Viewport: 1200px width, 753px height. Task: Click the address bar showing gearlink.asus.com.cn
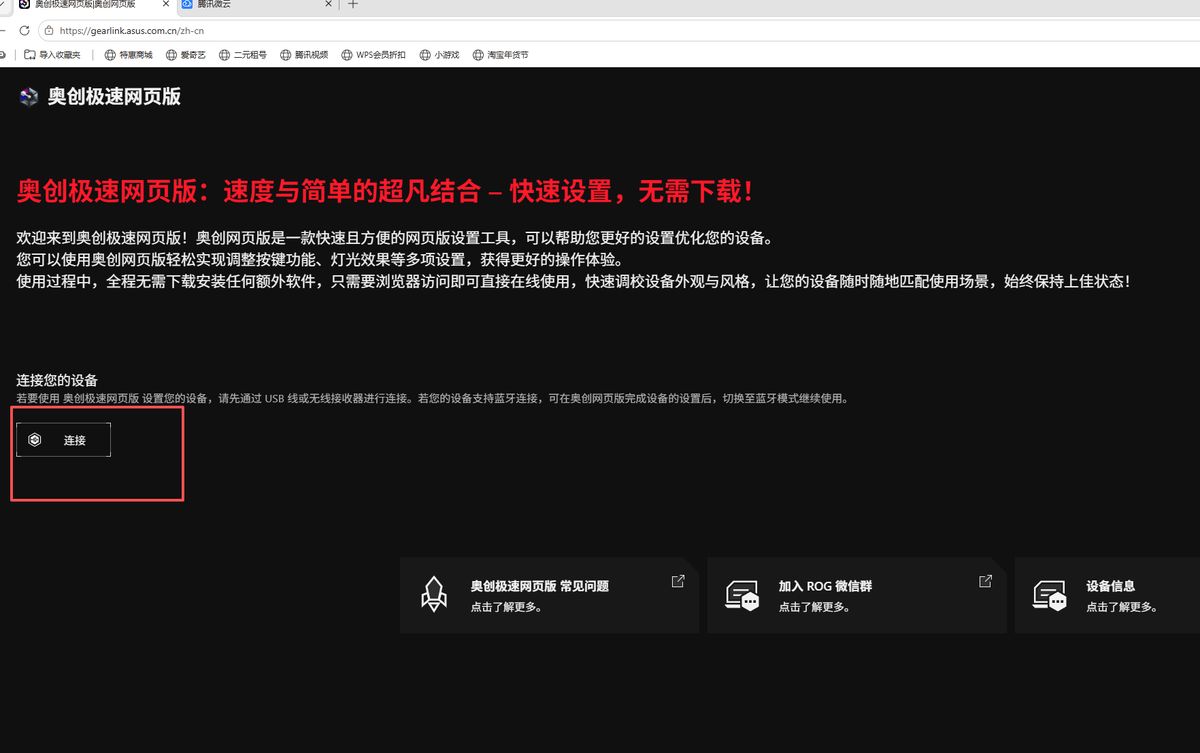click(620, 30)
